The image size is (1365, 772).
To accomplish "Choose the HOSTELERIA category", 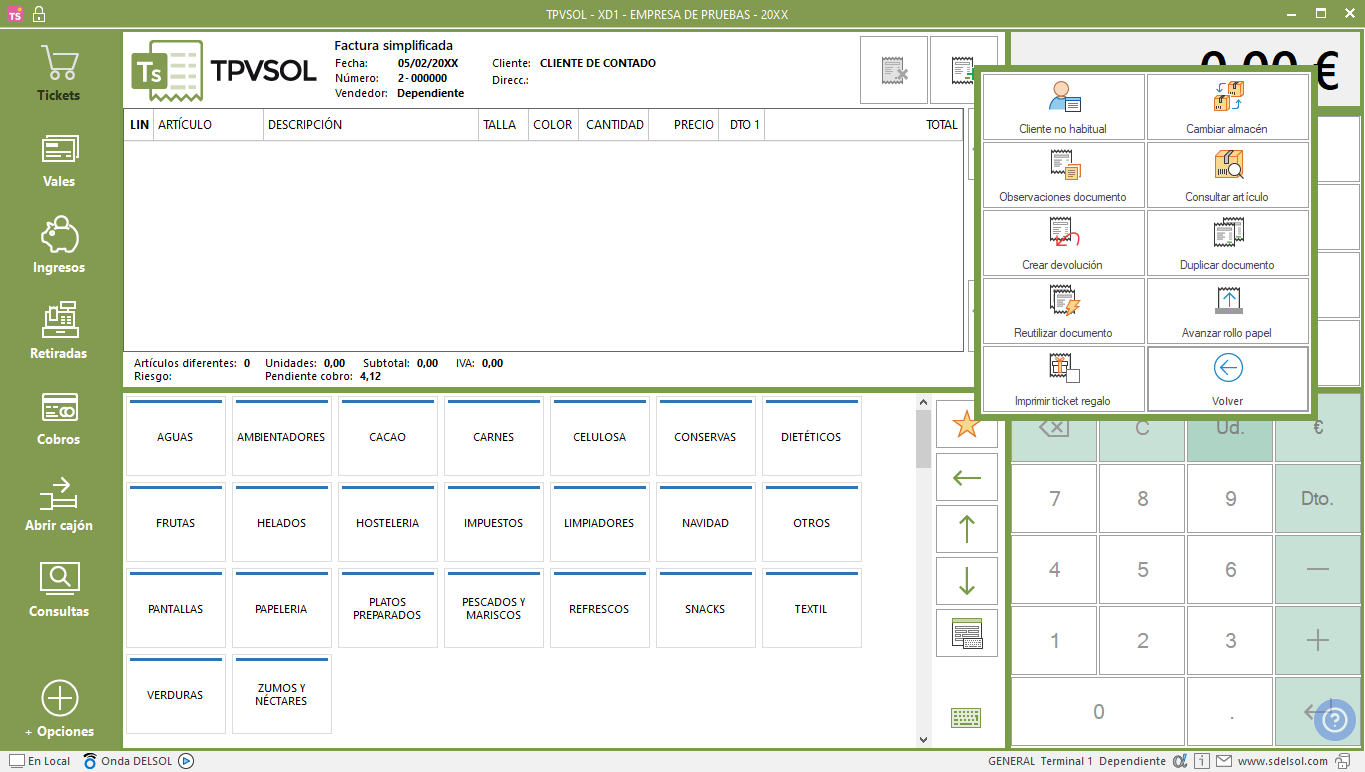I will (x=388, y=523).
